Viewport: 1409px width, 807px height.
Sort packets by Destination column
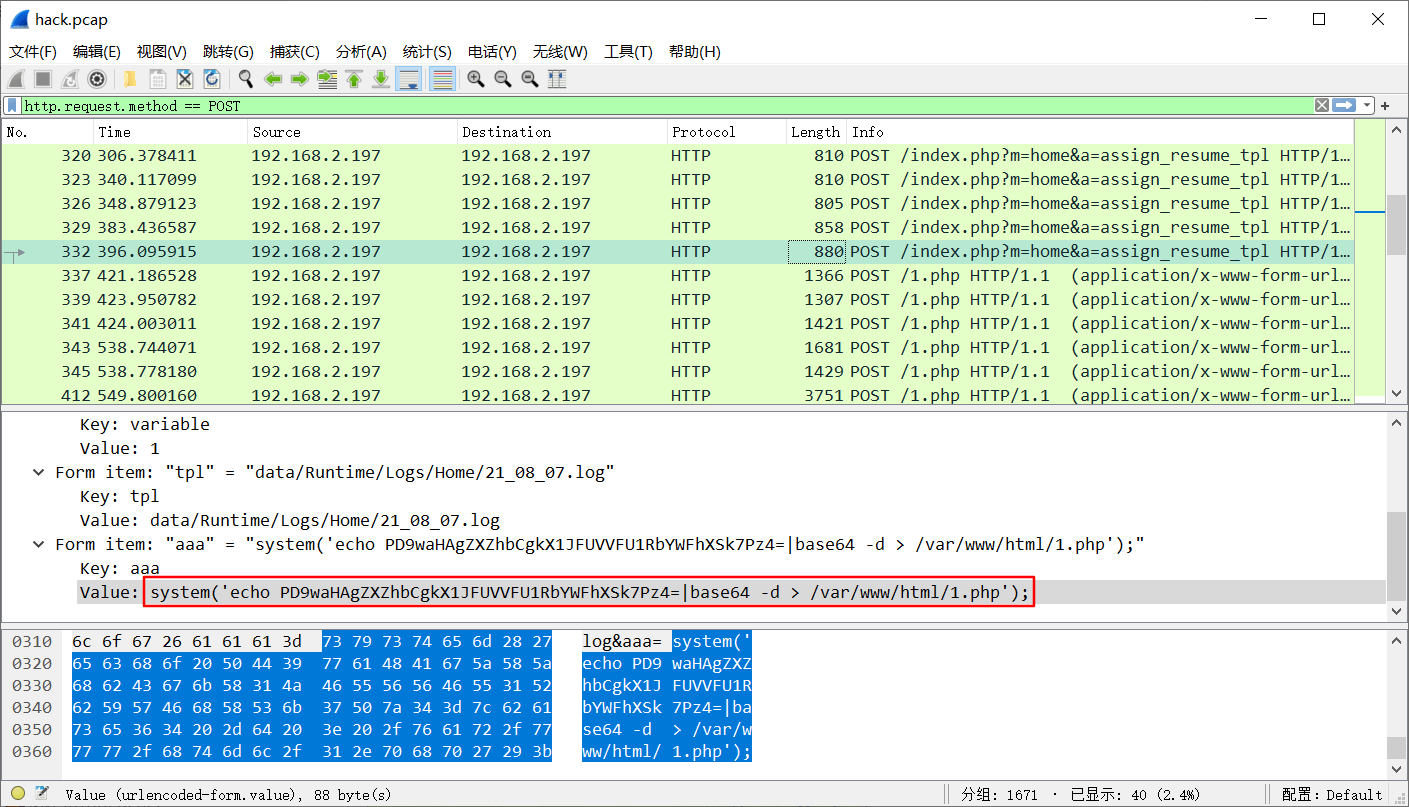tap(562, 132)
